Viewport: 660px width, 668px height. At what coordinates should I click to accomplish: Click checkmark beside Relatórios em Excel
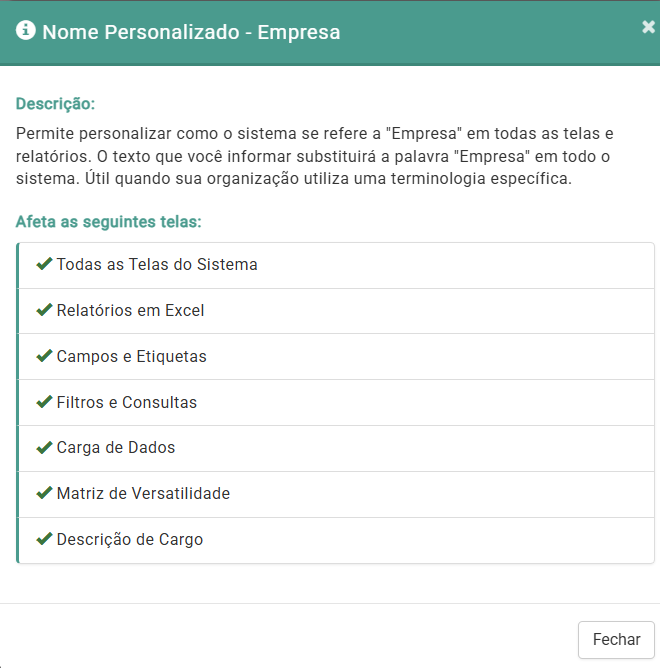click(x=44, y=311)
